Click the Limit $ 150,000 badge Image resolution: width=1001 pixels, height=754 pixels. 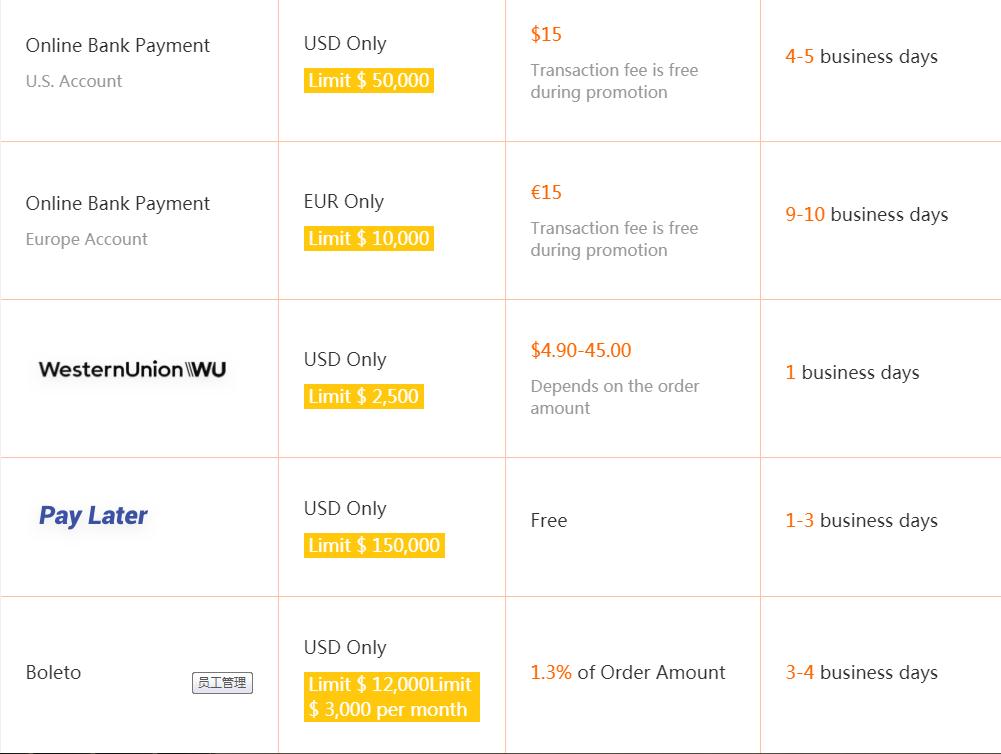(x=374, y=546)
